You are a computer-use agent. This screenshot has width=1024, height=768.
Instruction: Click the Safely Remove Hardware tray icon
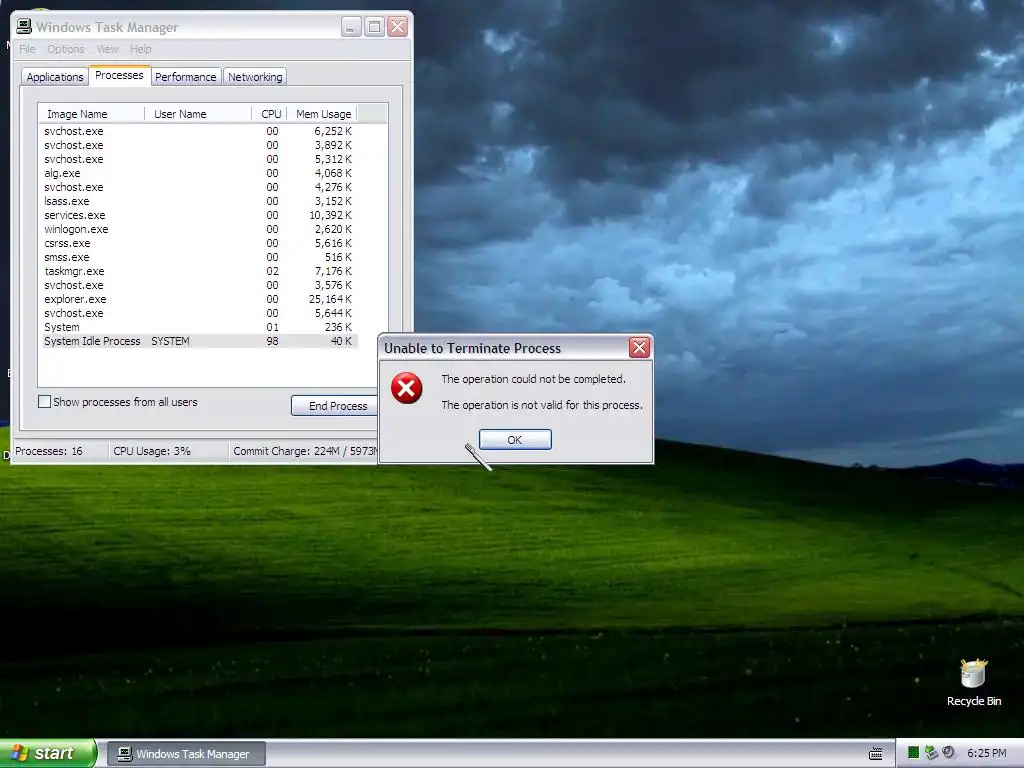point(931,753)
